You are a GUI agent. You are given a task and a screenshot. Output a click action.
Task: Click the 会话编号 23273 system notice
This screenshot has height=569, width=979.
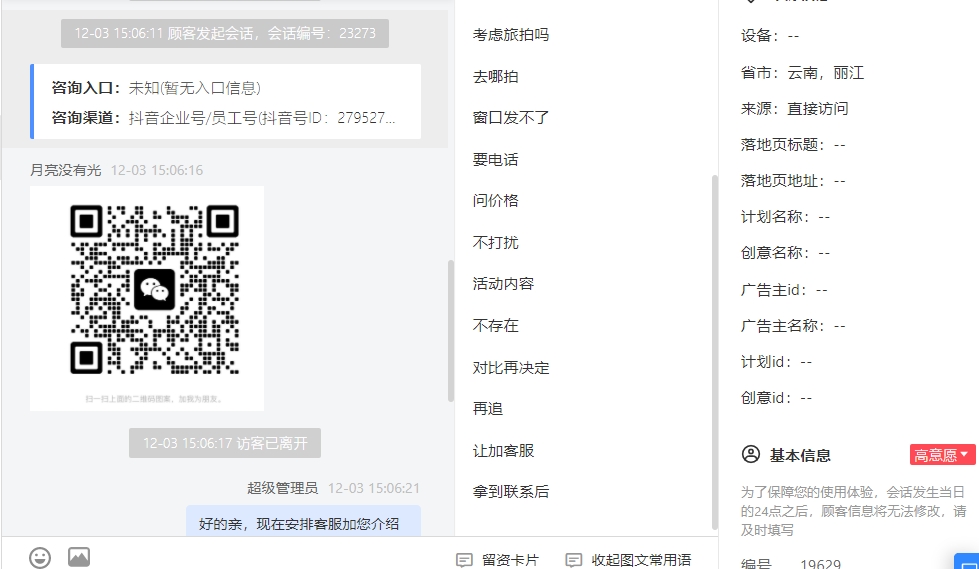pyautogui.click(x=225, y=34)
